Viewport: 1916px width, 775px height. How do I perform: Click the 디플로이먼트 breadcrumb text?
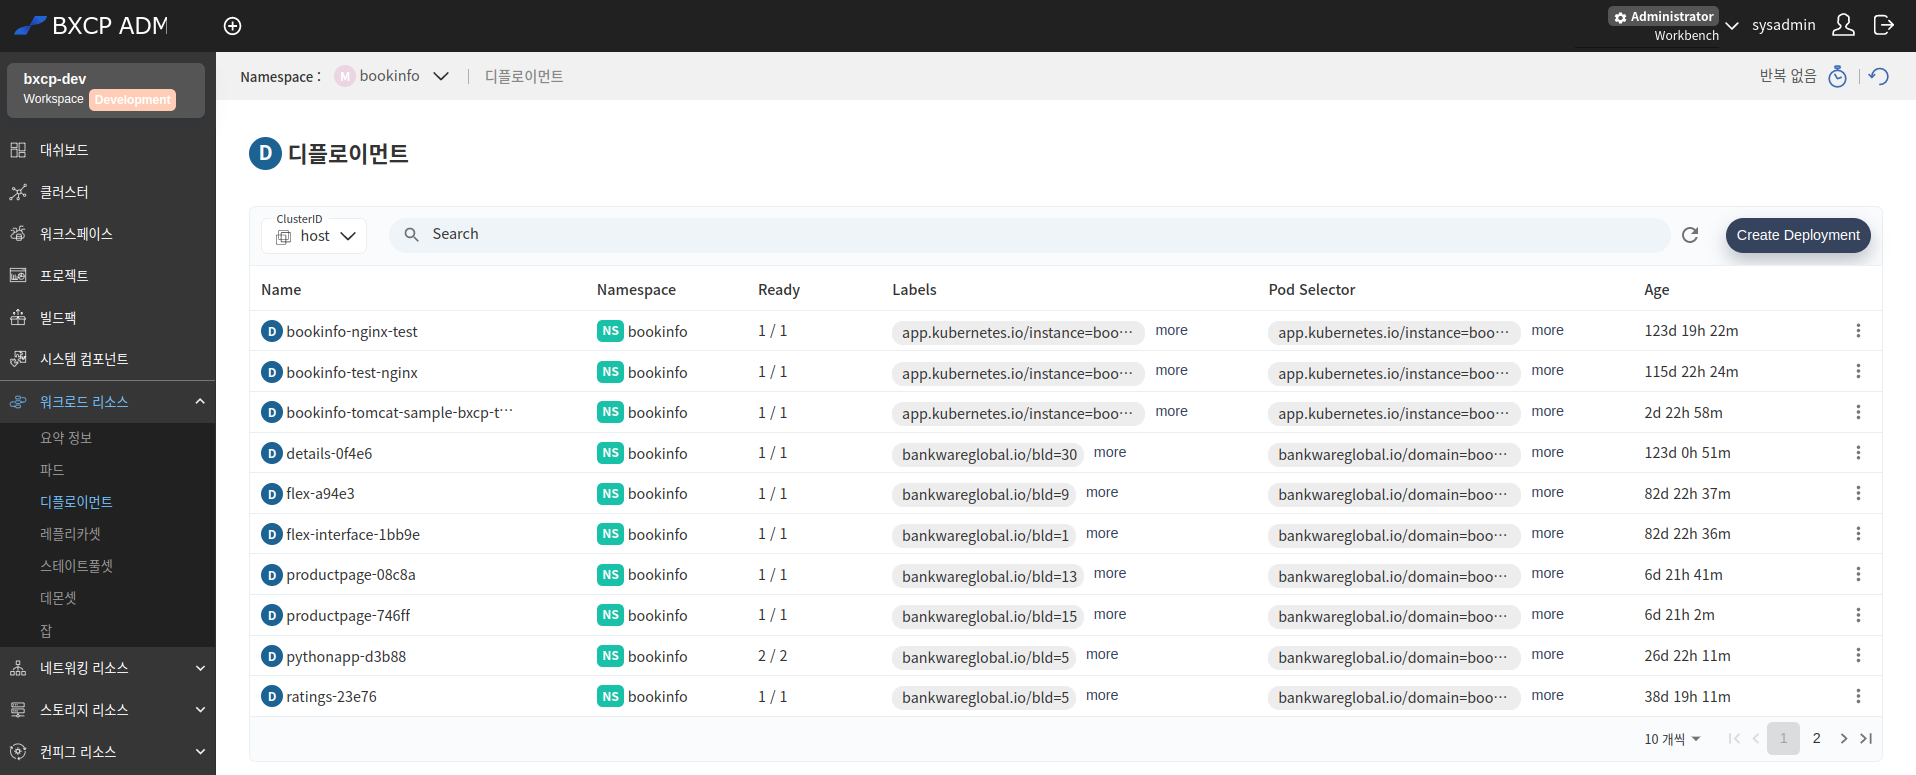(x=524, y=76)
